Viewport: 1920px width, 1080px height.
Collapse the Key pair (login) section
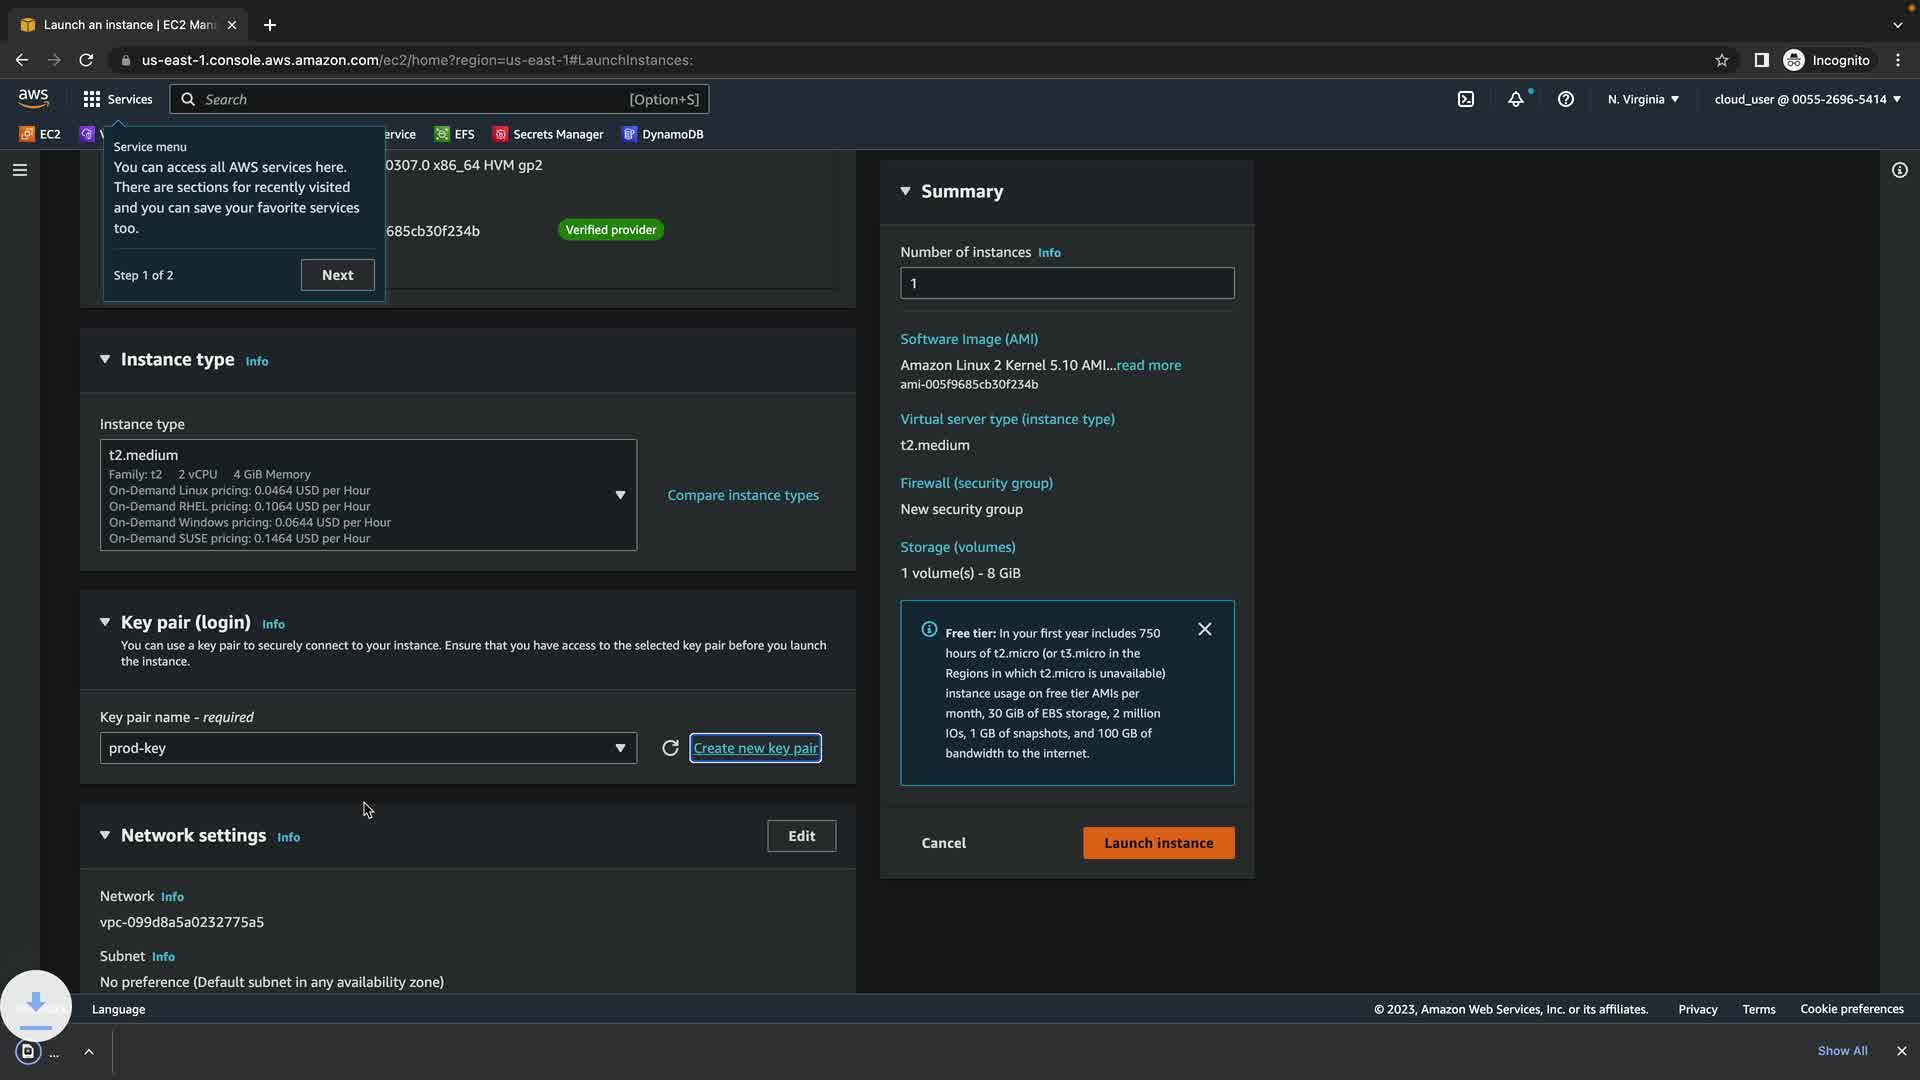105,622
